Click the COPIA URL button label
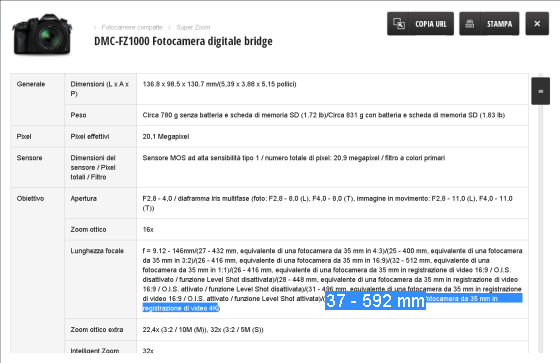560x363 pixels. coord(431,24)
